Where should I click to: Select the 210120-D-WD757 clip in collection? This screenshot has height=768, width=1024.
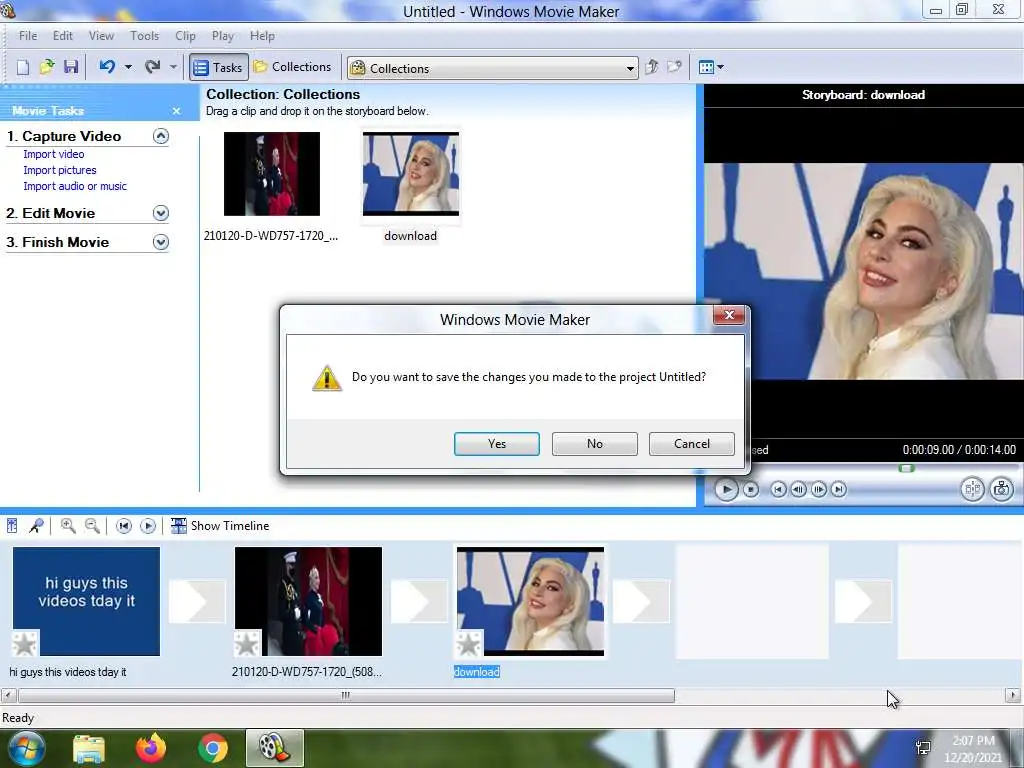[272, 174]
